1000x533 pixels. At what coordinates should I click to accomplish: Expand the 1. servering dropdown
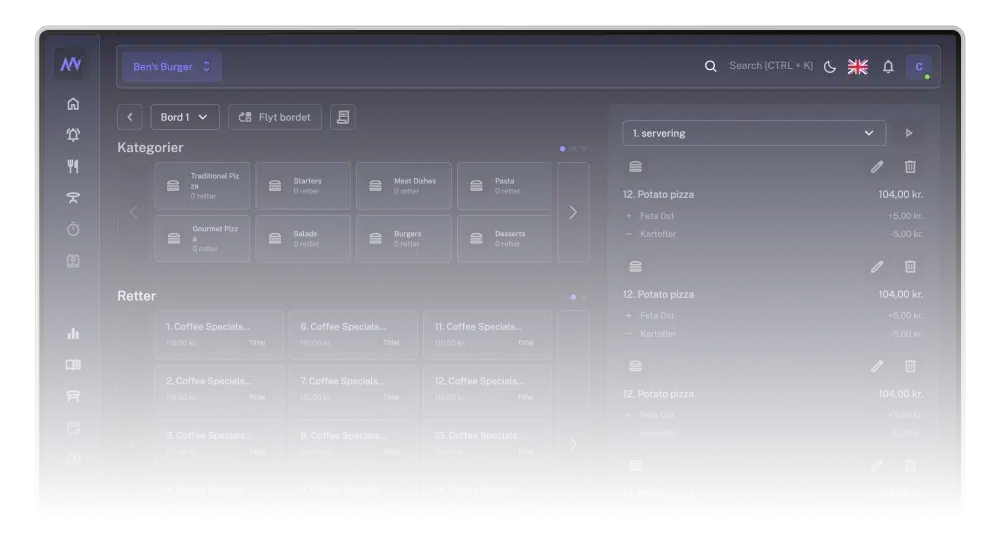(x=754, y=133)
